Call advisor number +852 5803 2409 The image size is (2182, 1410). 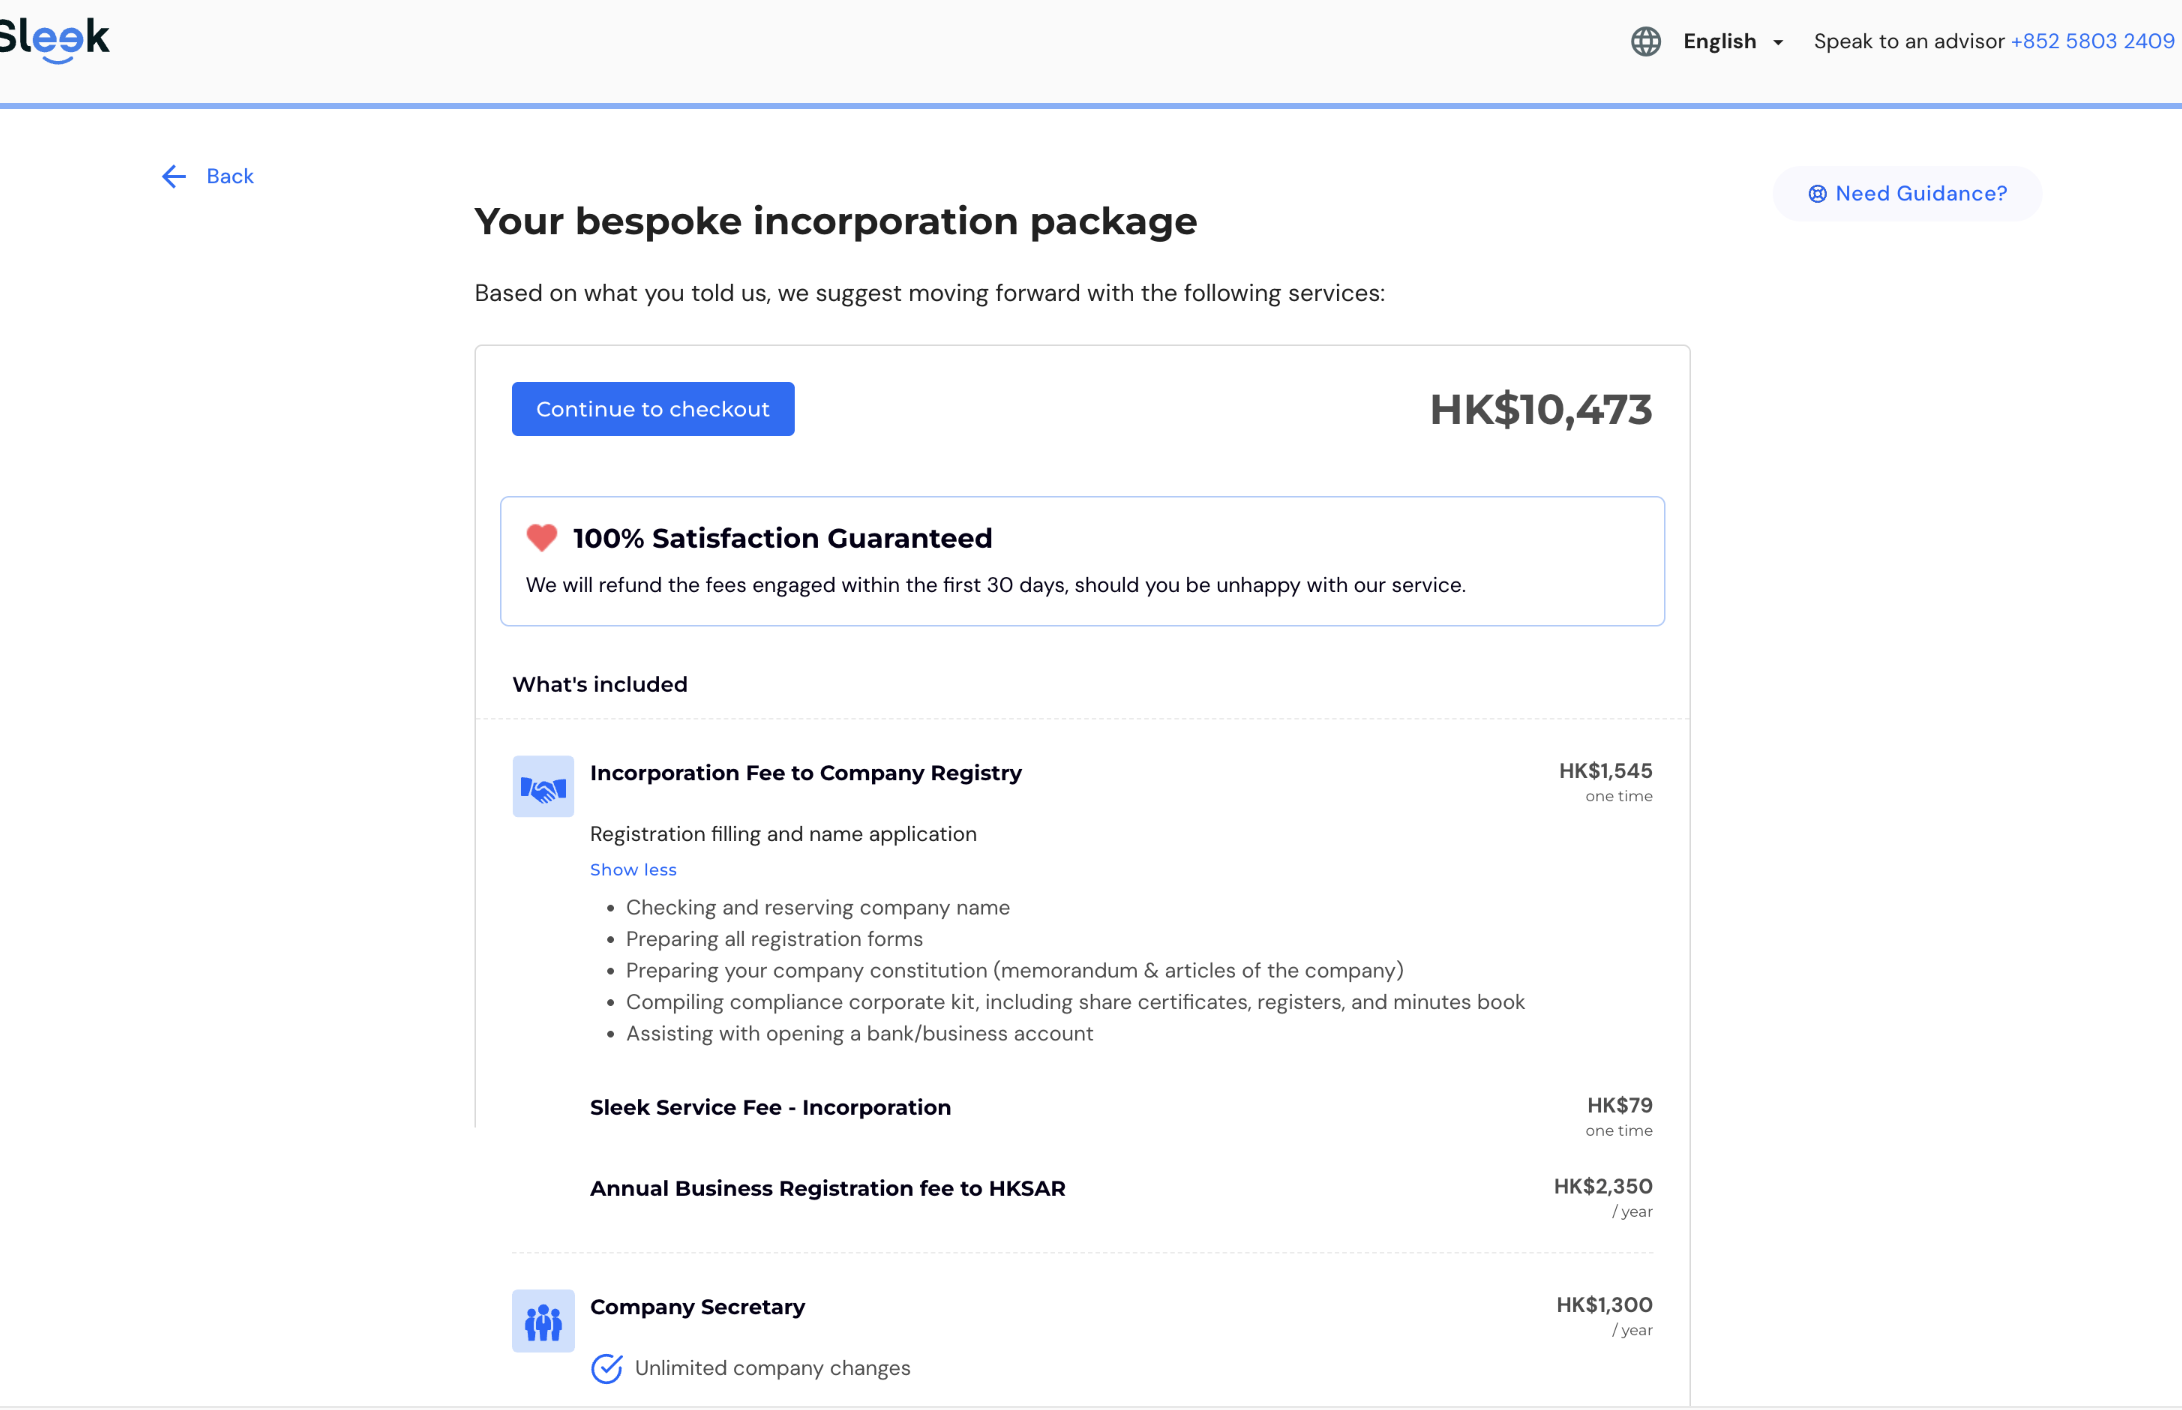pos(2092,41)
